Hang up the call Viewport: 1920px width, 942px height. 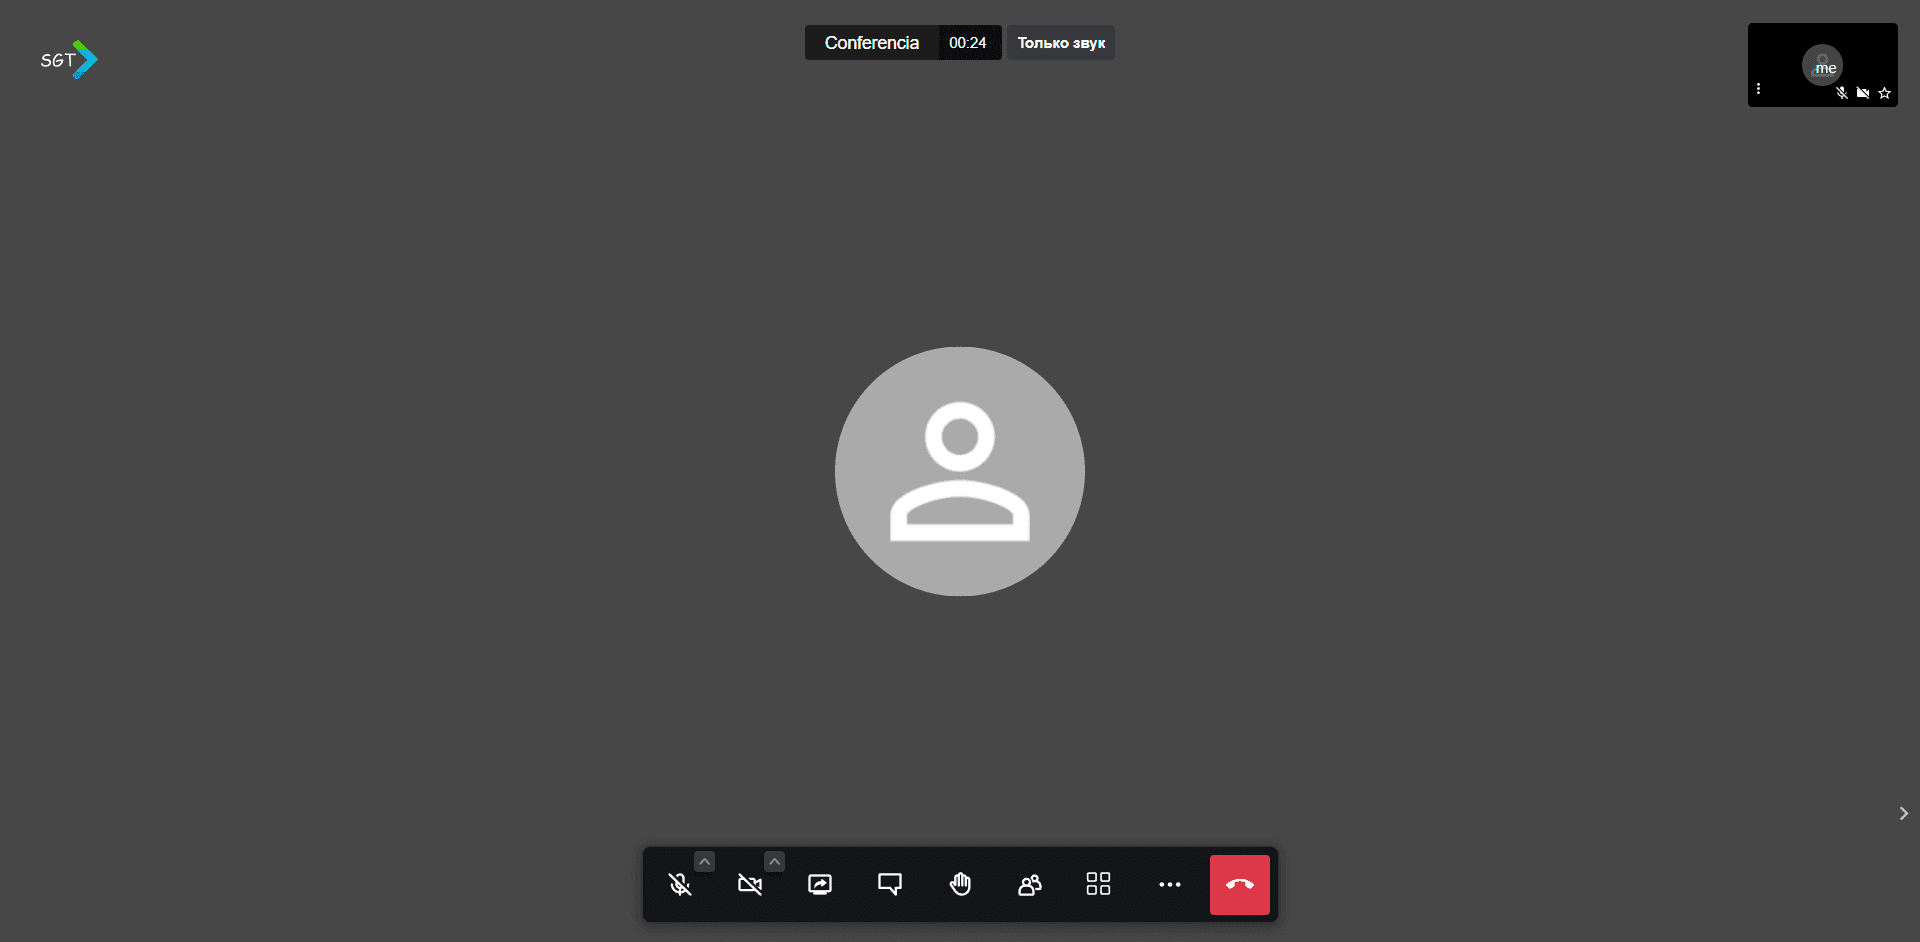point(1239,885)
